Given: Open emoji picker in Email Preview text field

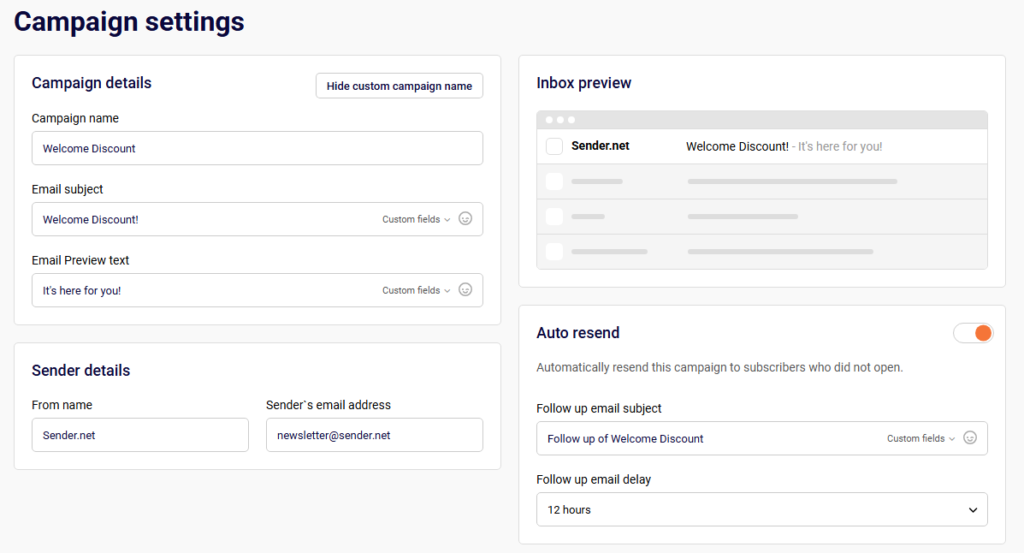Looking at the screenshot, I should pyautogui.click(x=465, y=290).
